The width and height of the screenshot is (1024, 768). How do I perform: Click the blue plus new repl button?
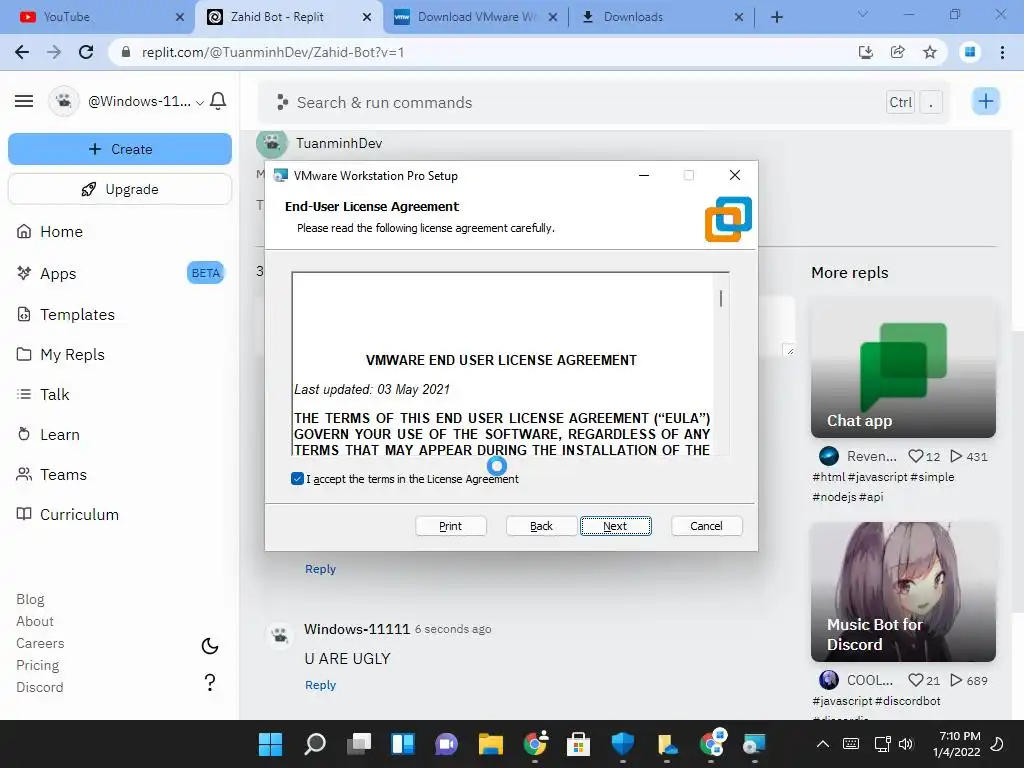[985, 101]
